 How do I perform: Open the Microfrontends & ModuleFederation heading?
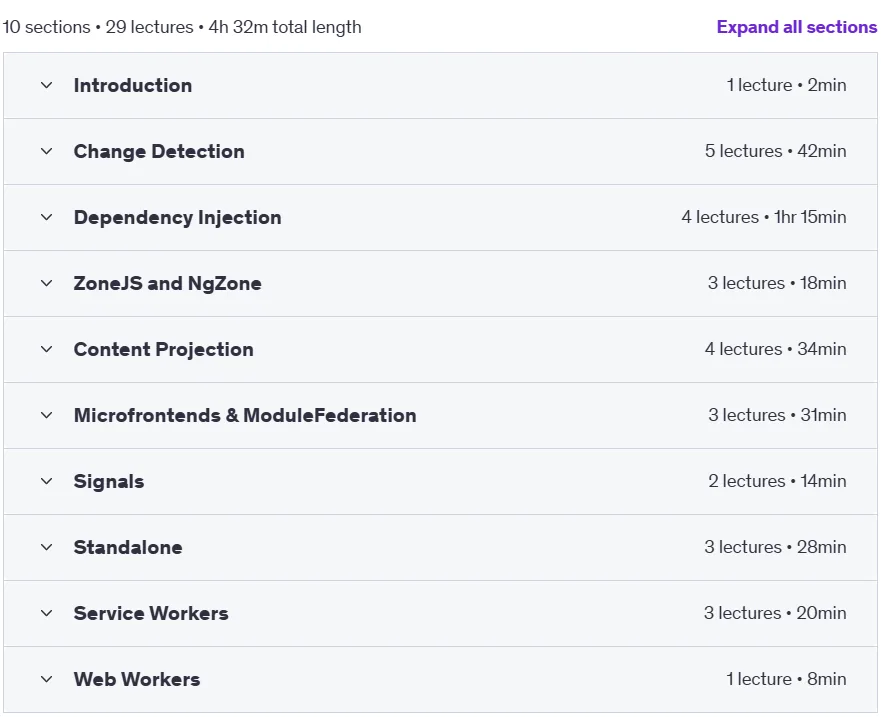pyautogui.click(x=245, y=415)
